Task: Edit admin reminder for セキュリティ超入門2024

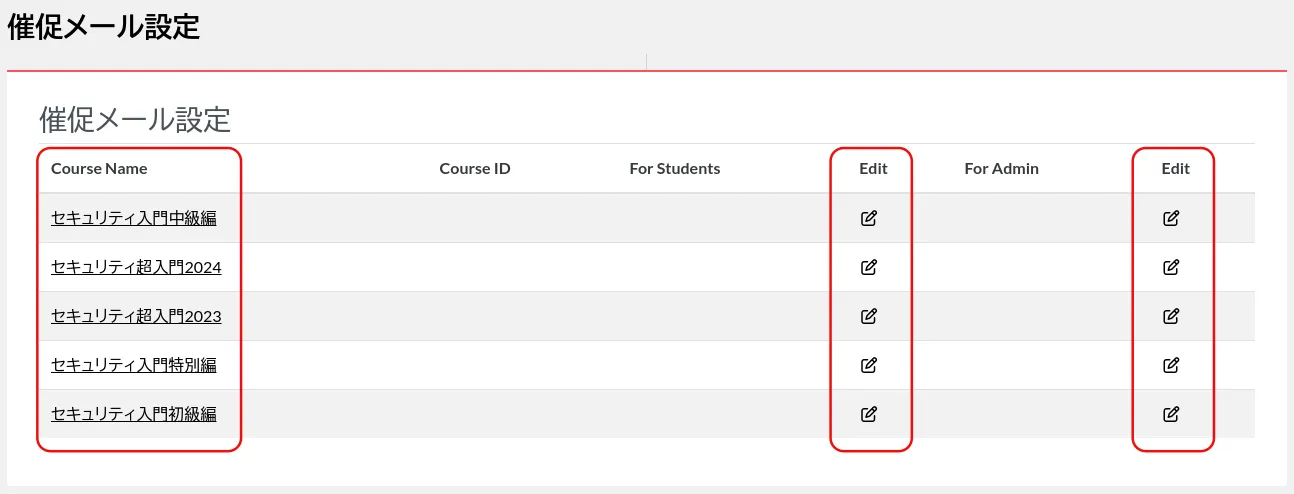Action: pyautogui.click(x=1171, y=267)
